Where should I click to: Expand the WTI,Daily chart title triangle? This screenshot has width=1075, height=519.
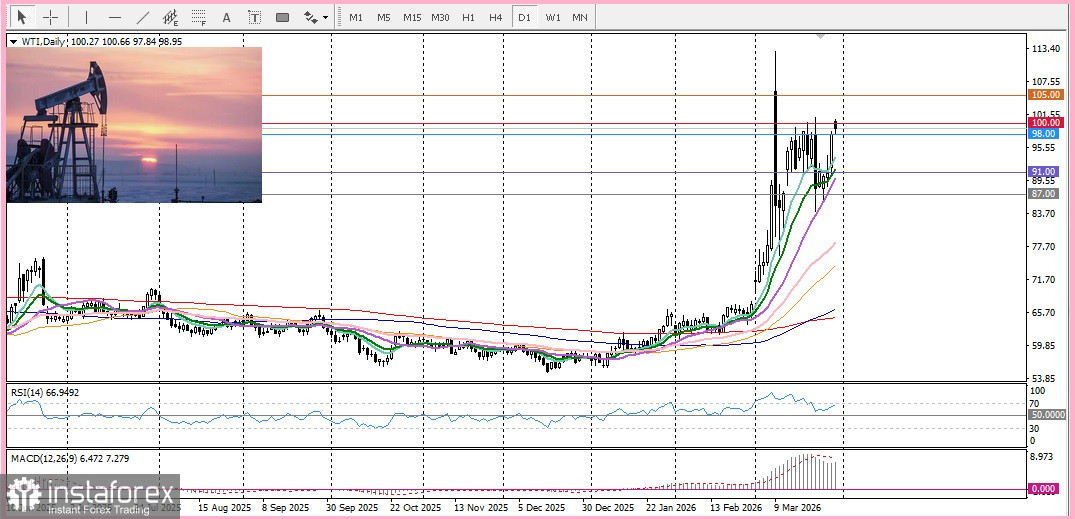click(12, 41)
